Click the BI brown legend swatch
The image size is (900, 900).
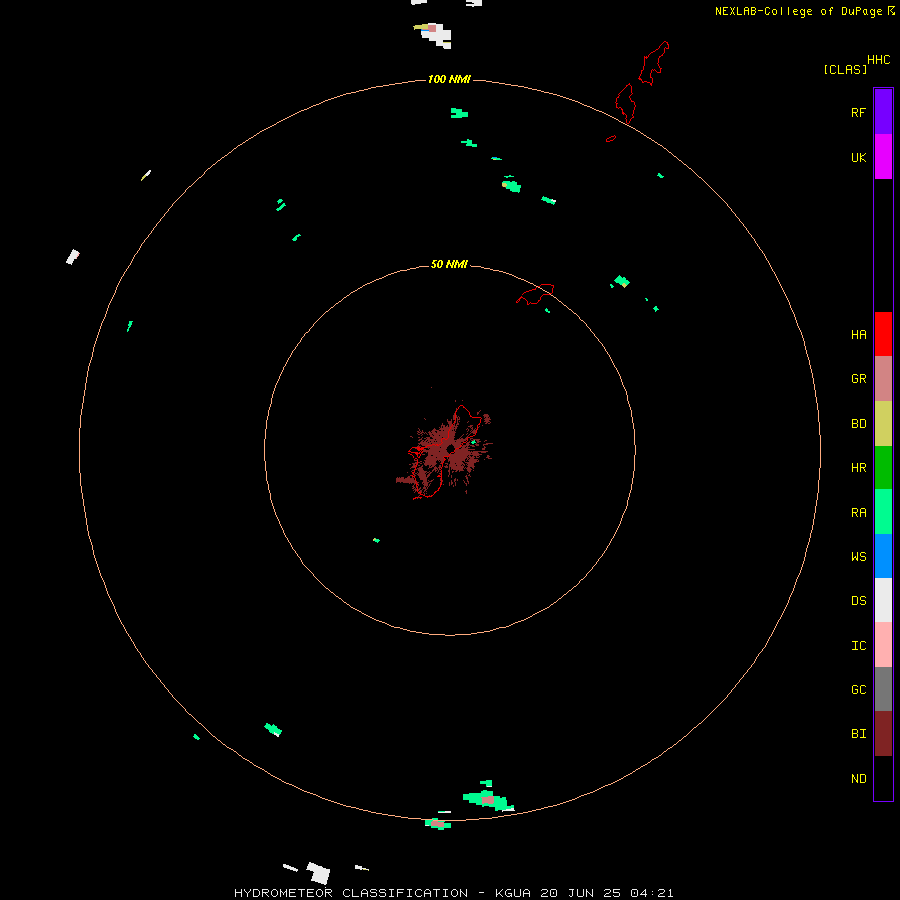point(883,734)
